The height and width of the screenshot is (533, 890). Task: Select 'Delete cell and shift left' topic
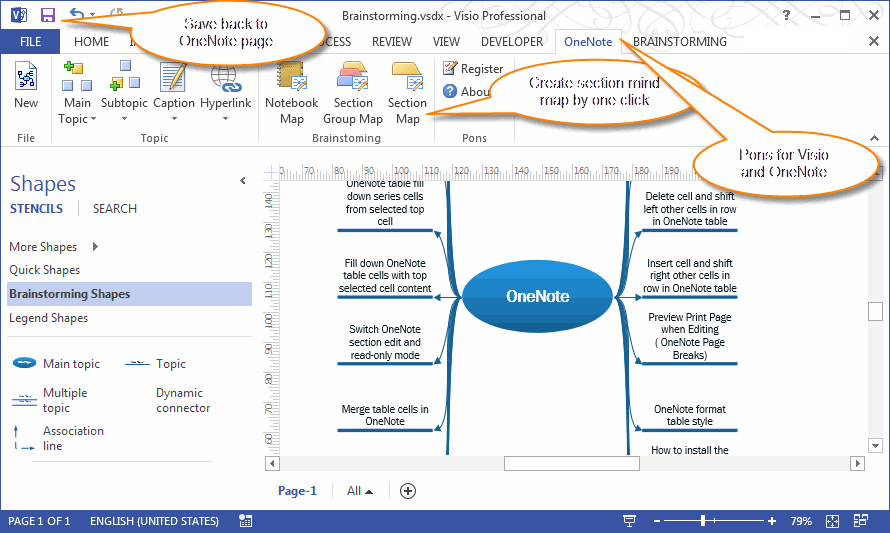pos(690,209)
